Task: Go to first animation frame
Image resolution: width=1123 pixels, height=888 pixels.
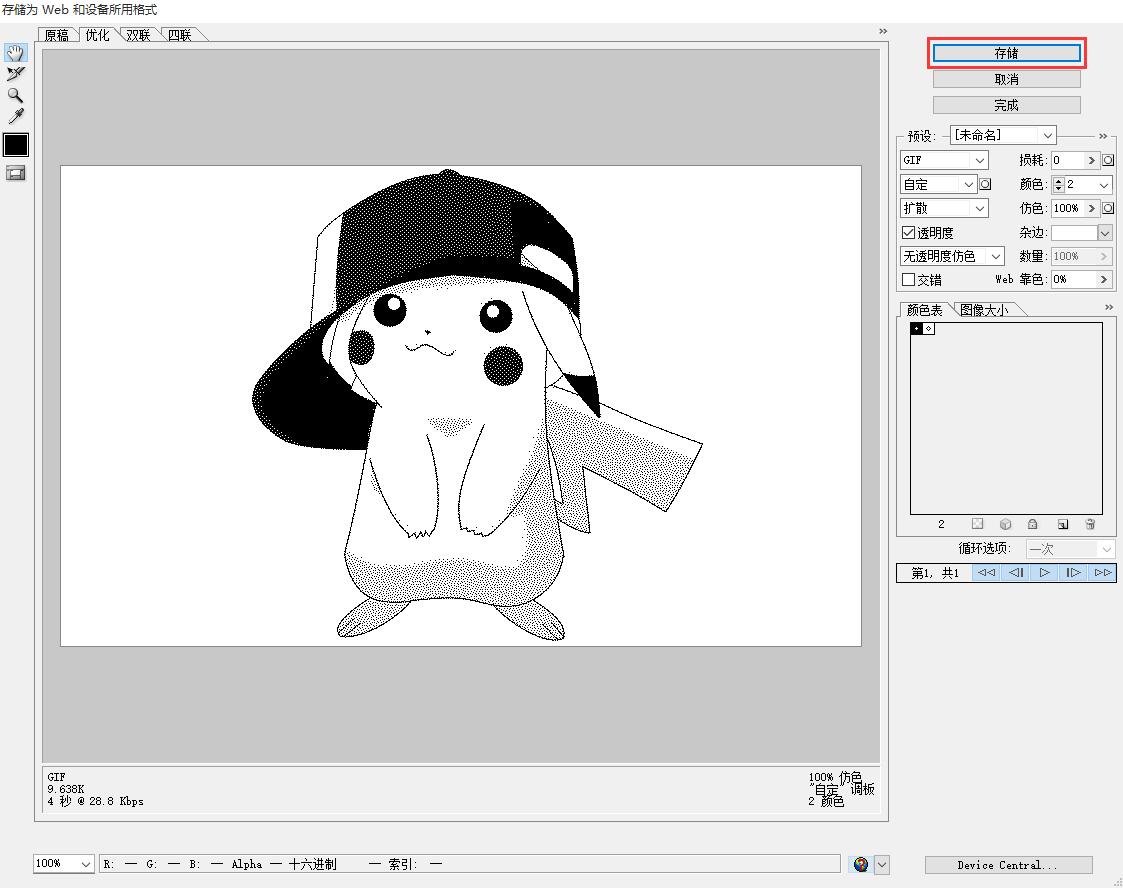Action: pos(986,572)
